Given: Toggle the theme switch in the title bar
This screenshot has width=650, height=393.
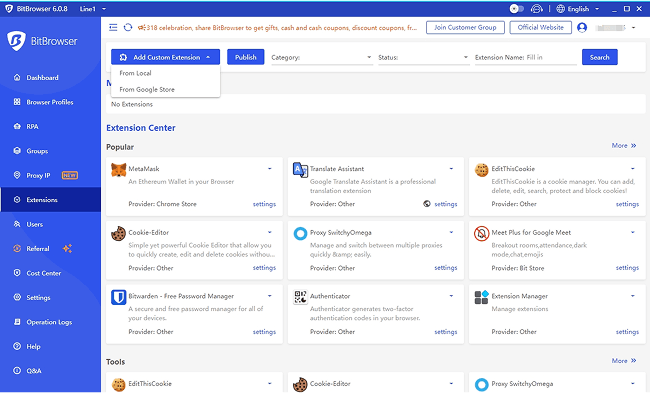Looking at the screenshot, I should (517, 9).
